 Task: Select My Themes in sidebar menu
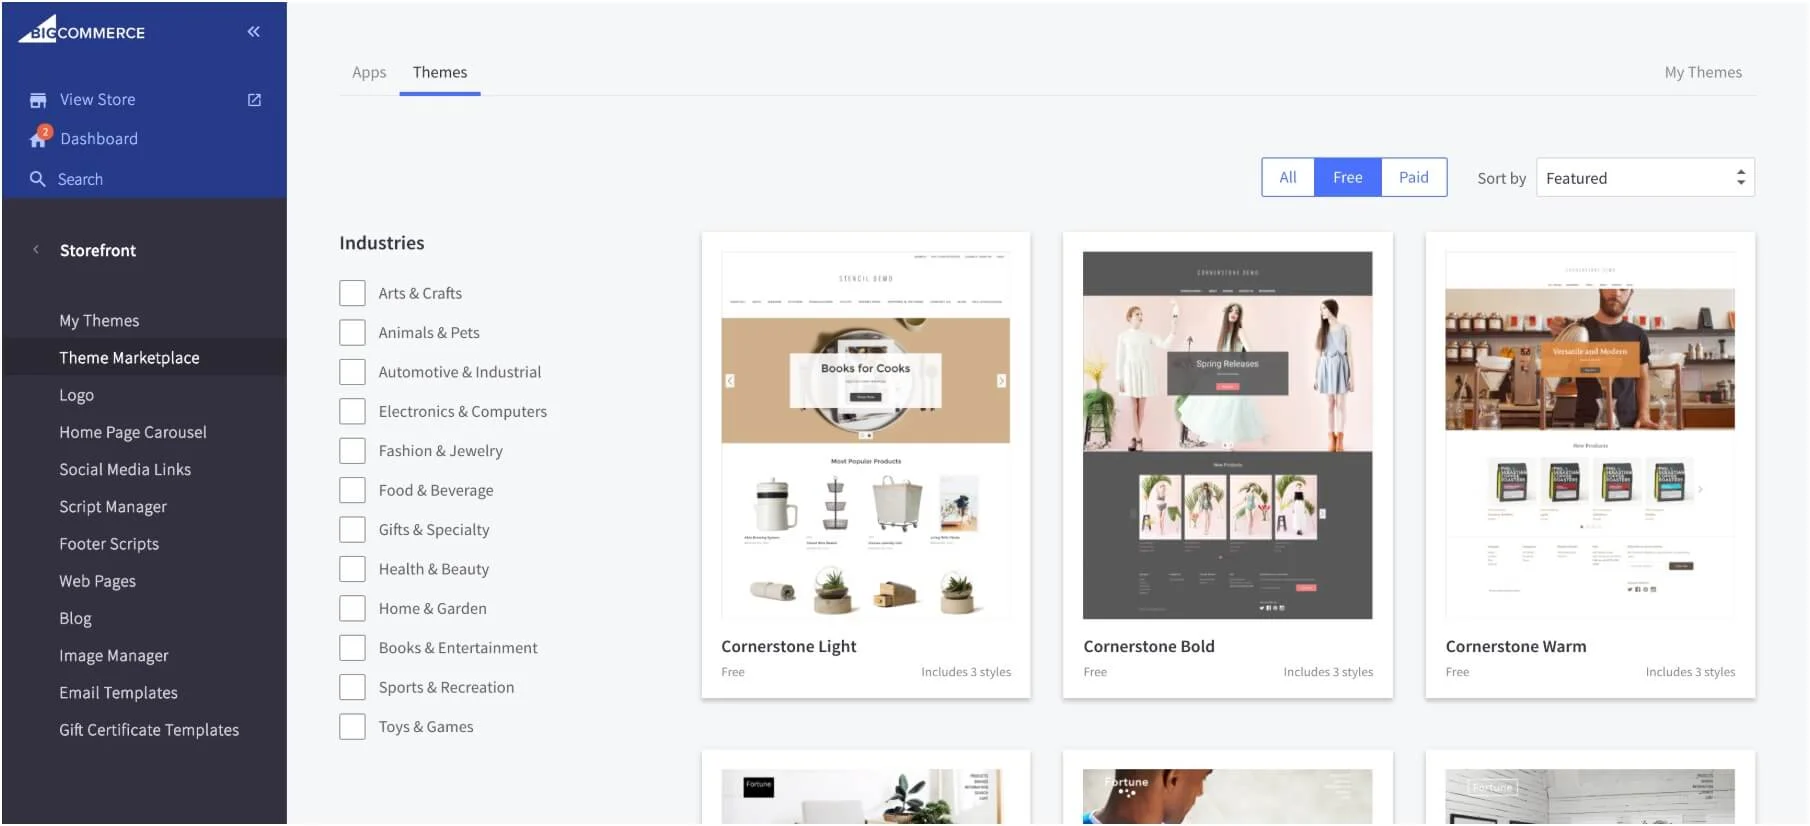point(99,321)
